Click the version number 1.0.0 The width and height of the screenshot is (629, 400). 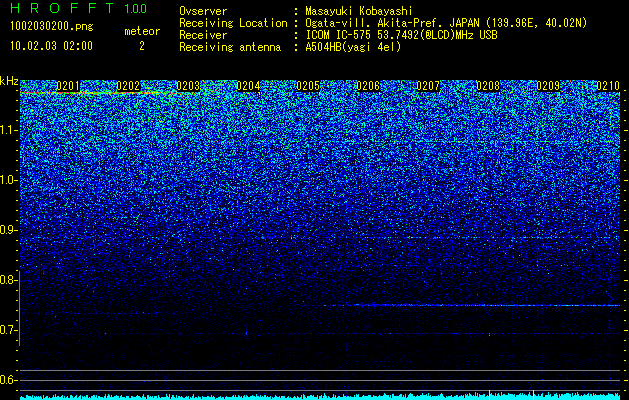136,9
